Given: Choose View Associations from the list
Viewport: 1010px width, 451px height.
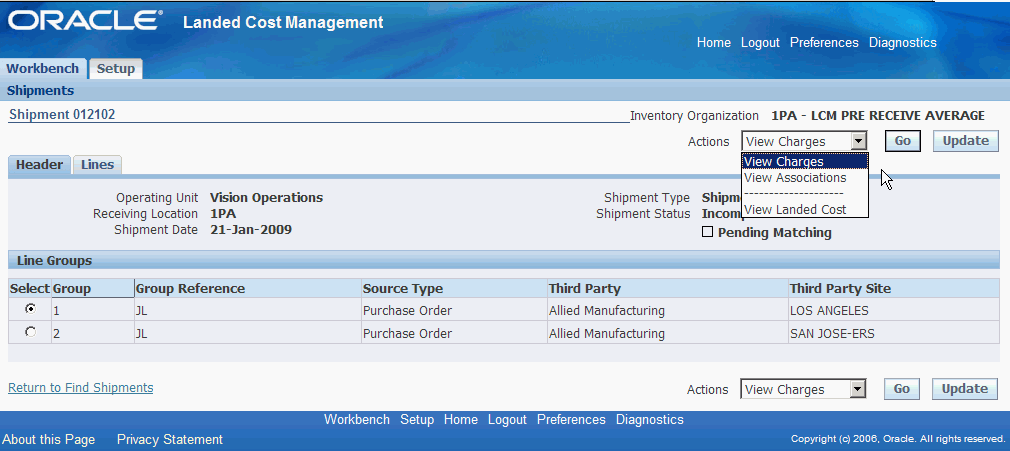Looking at the screenshot, I should coord(805,177).
